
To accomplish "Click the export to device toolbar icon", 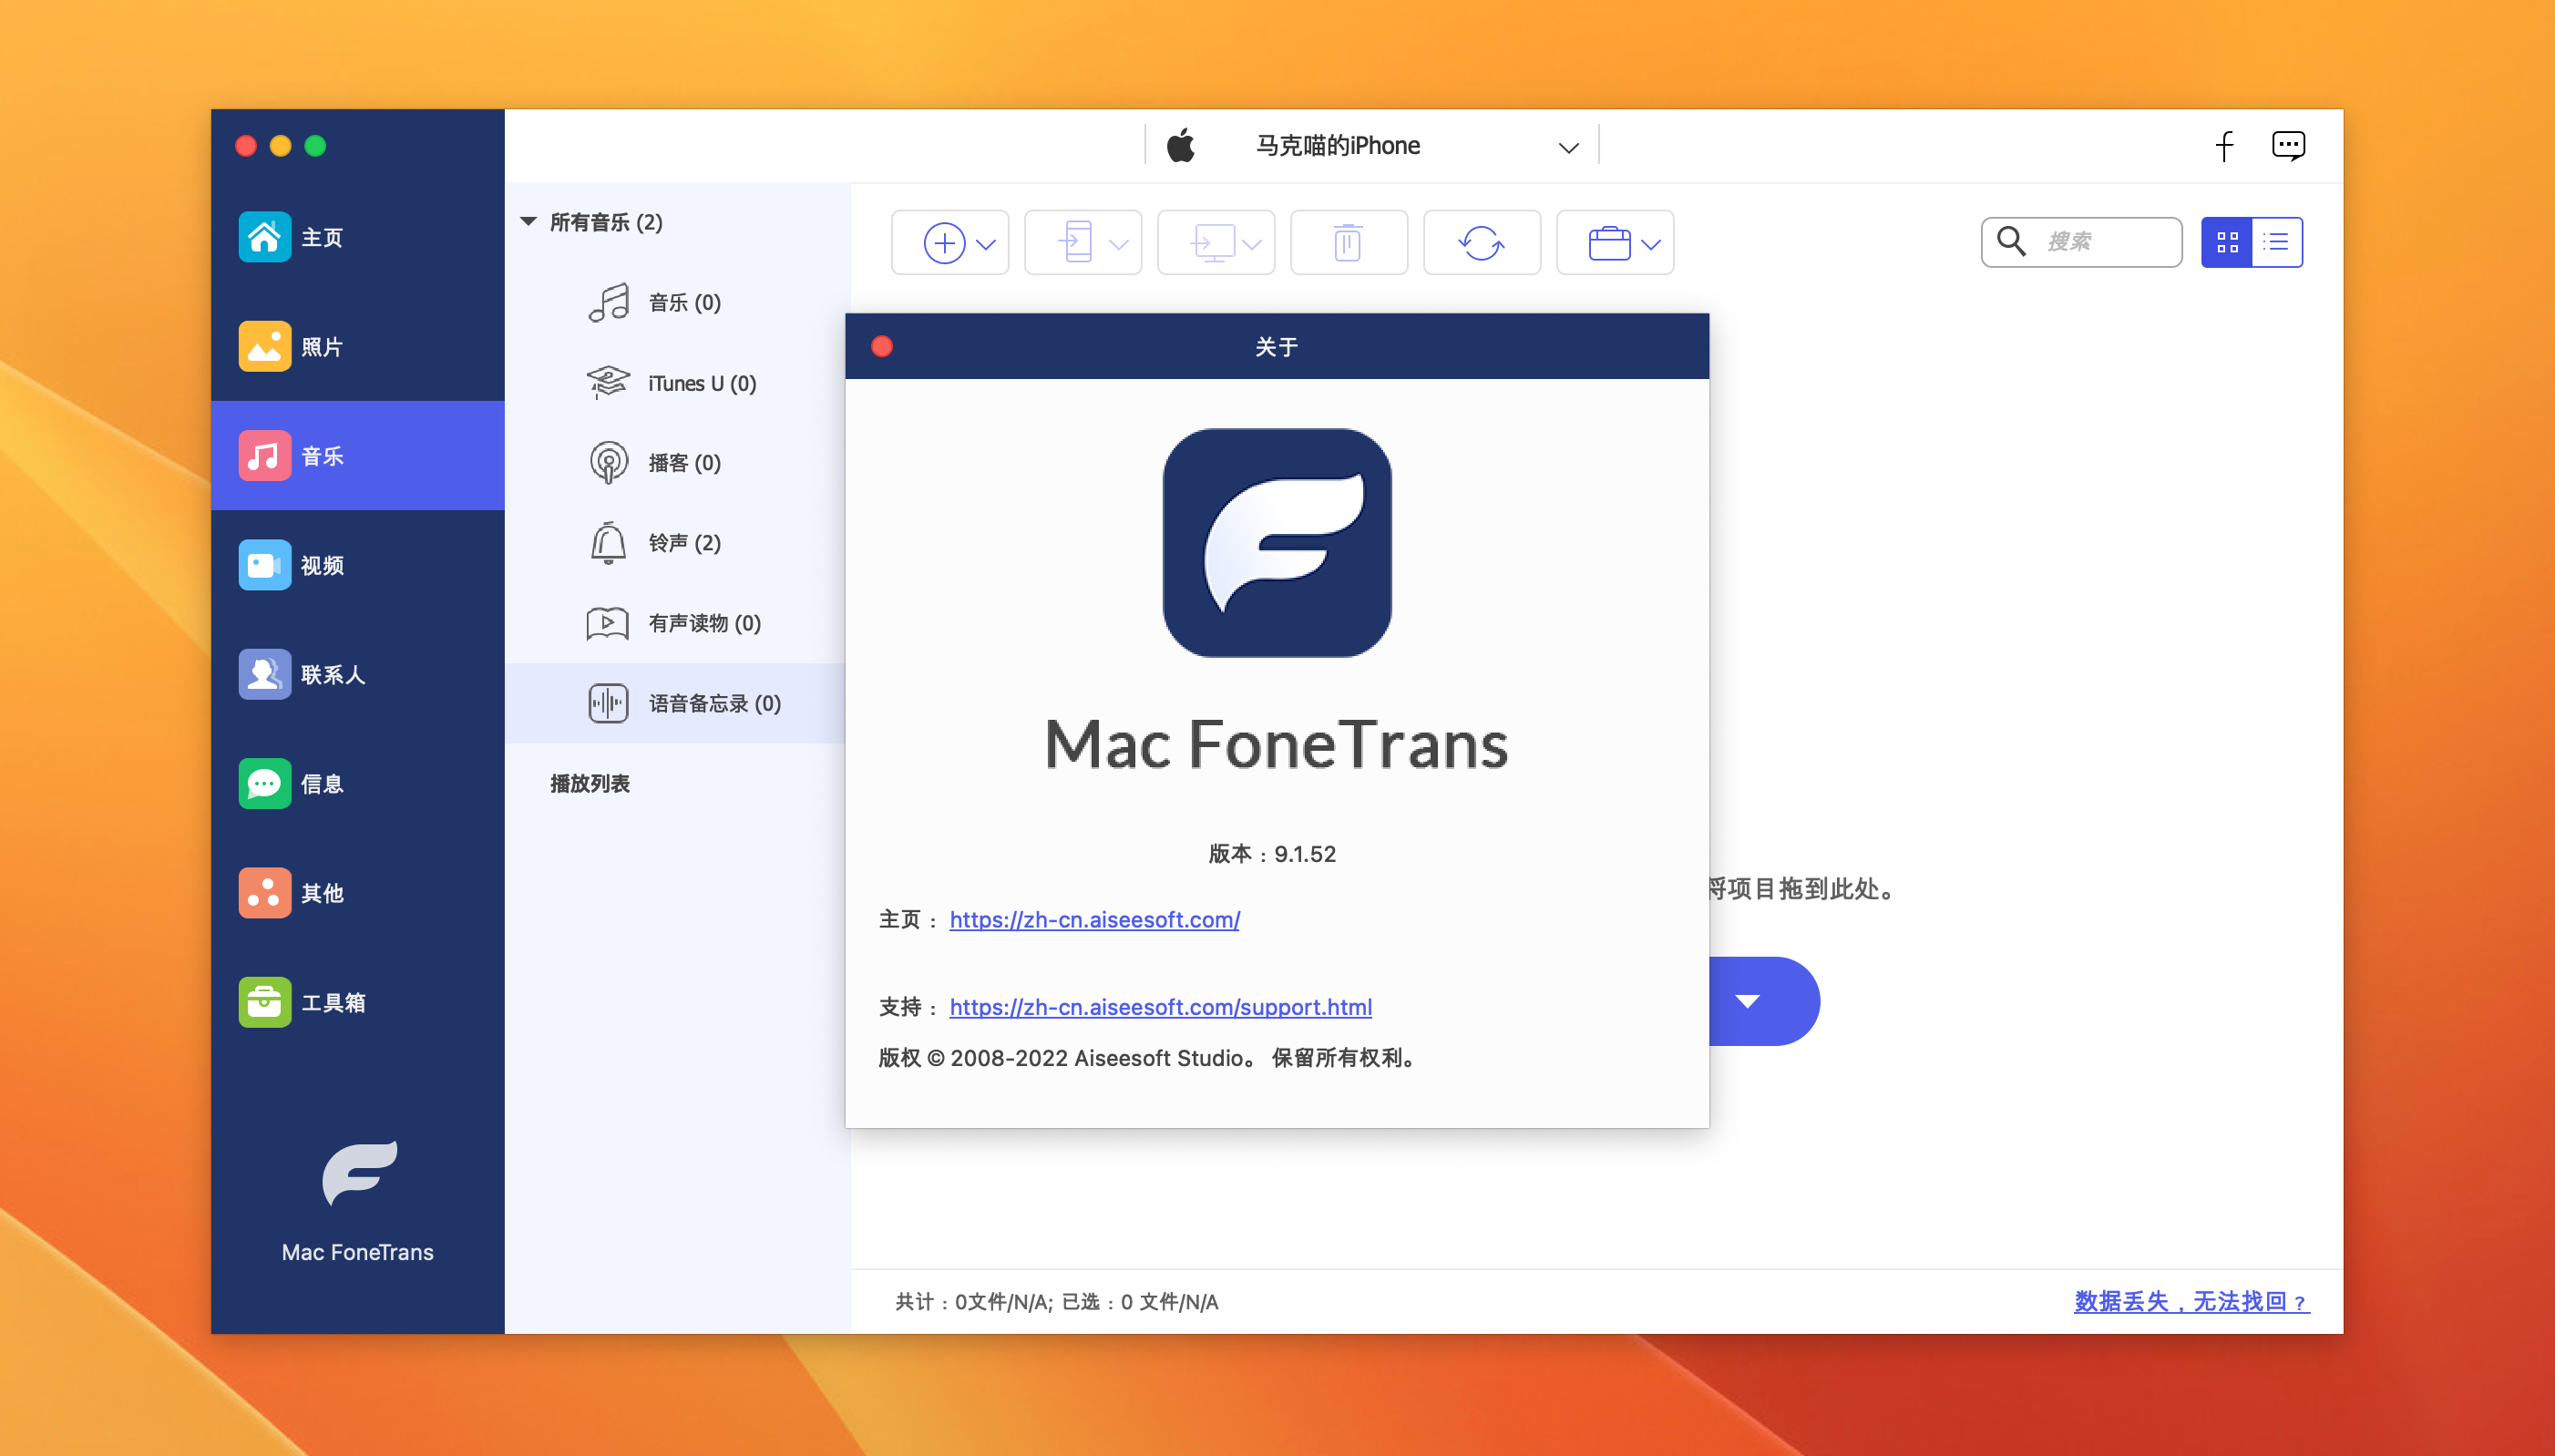I will coord(1075,243).
